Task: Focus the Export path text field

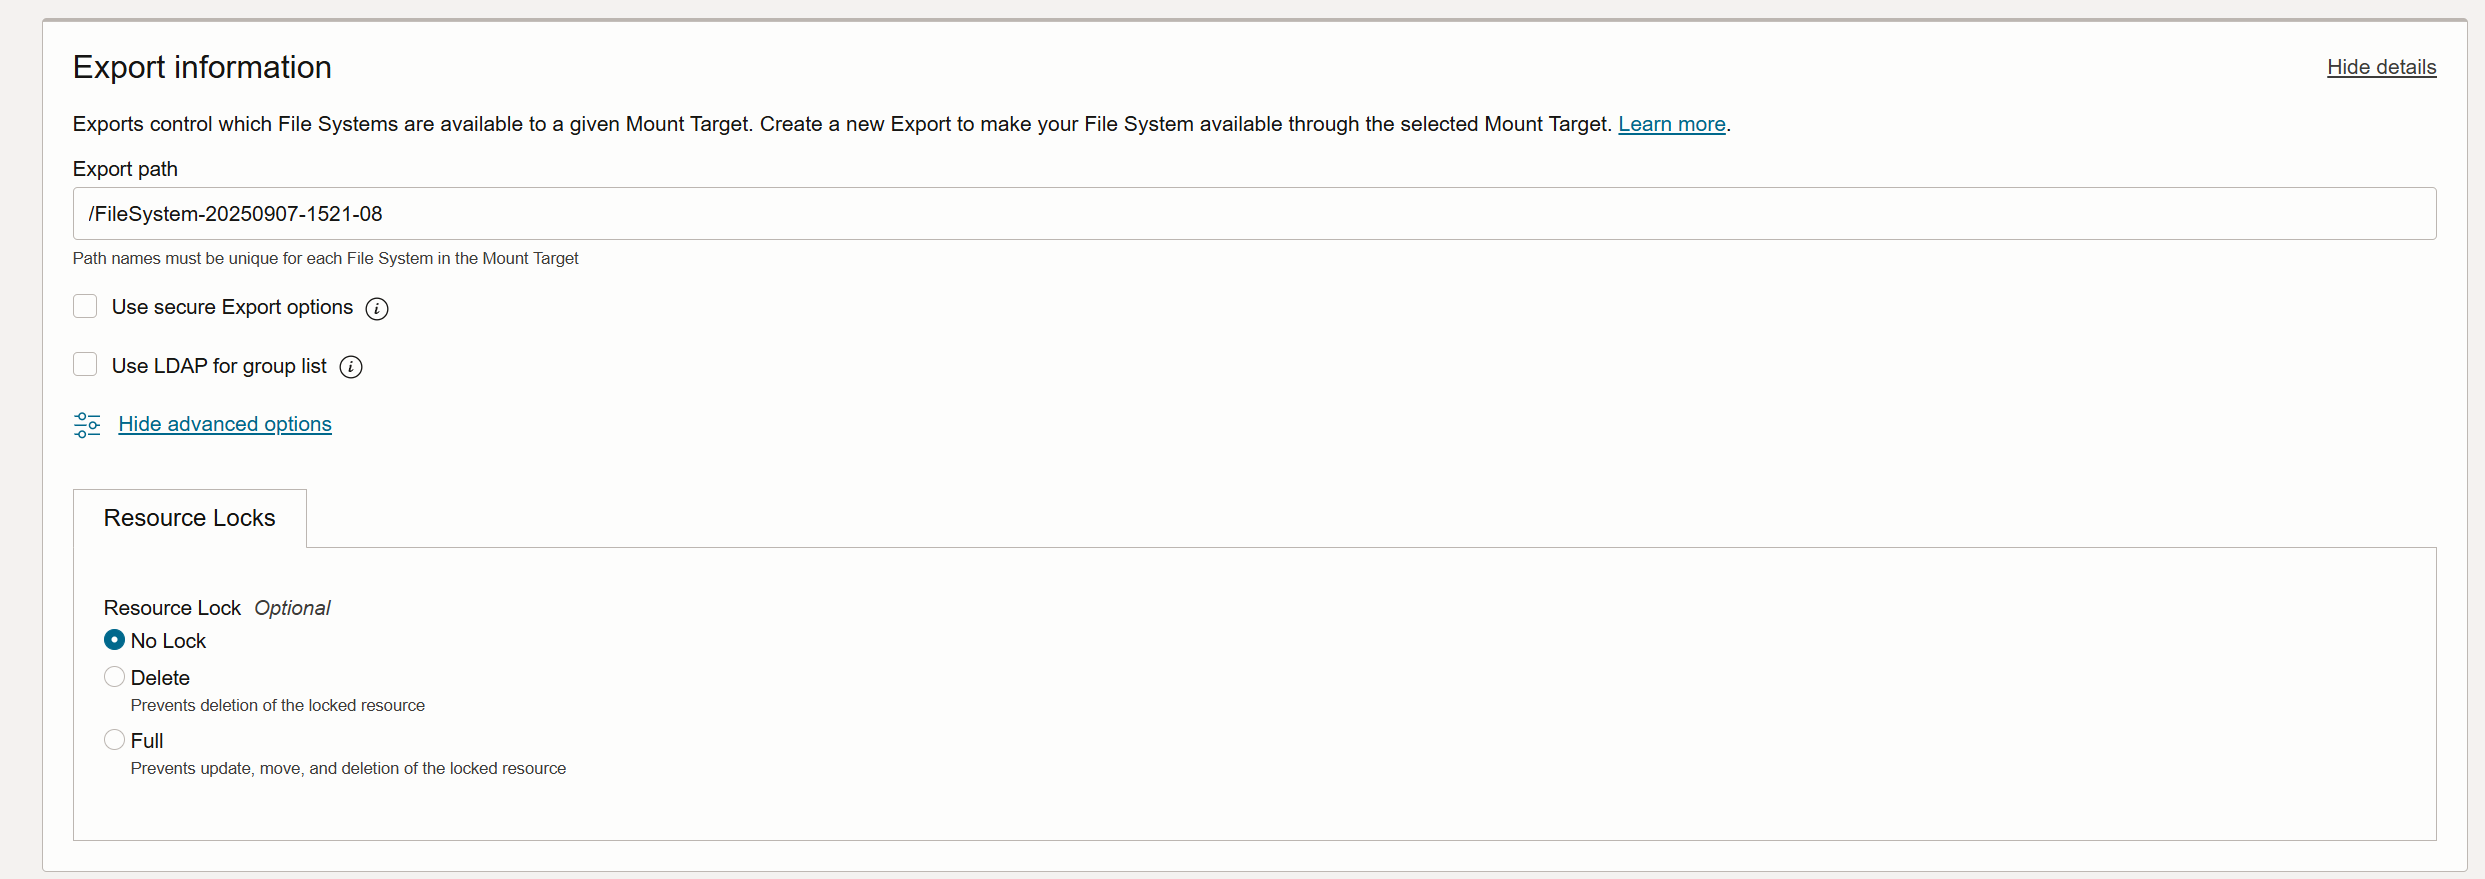Action: [x=1254, y=213]
